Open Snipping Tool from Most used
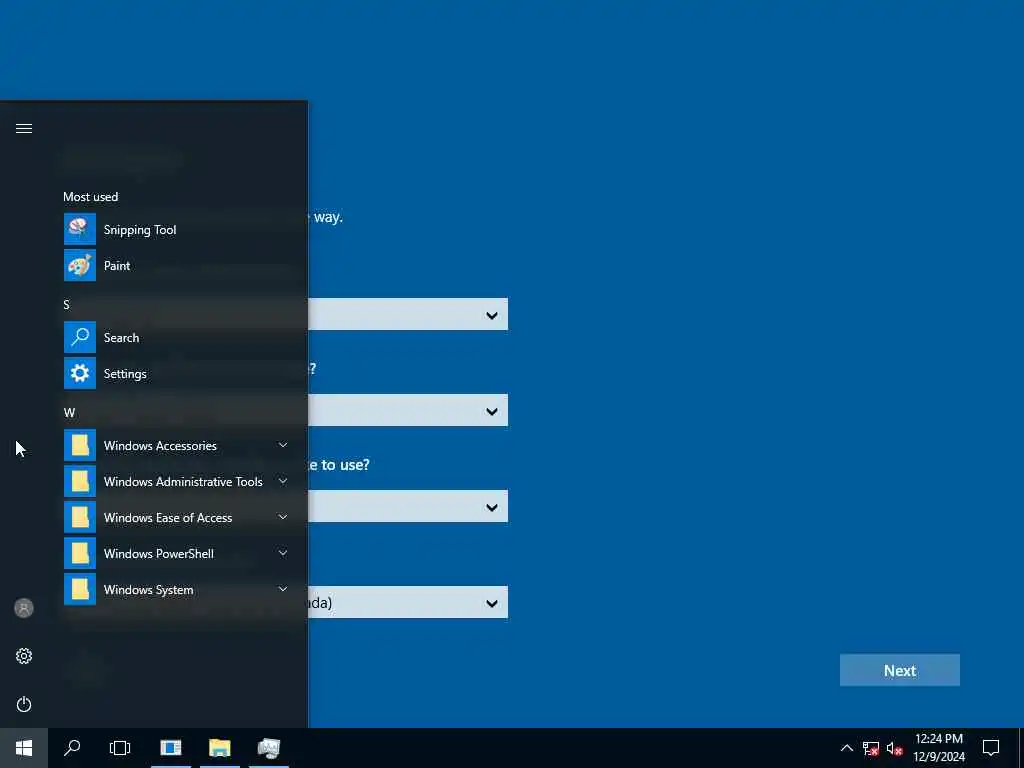The height and width of the screenshot is (768, 1024). (x=185, y=229)
